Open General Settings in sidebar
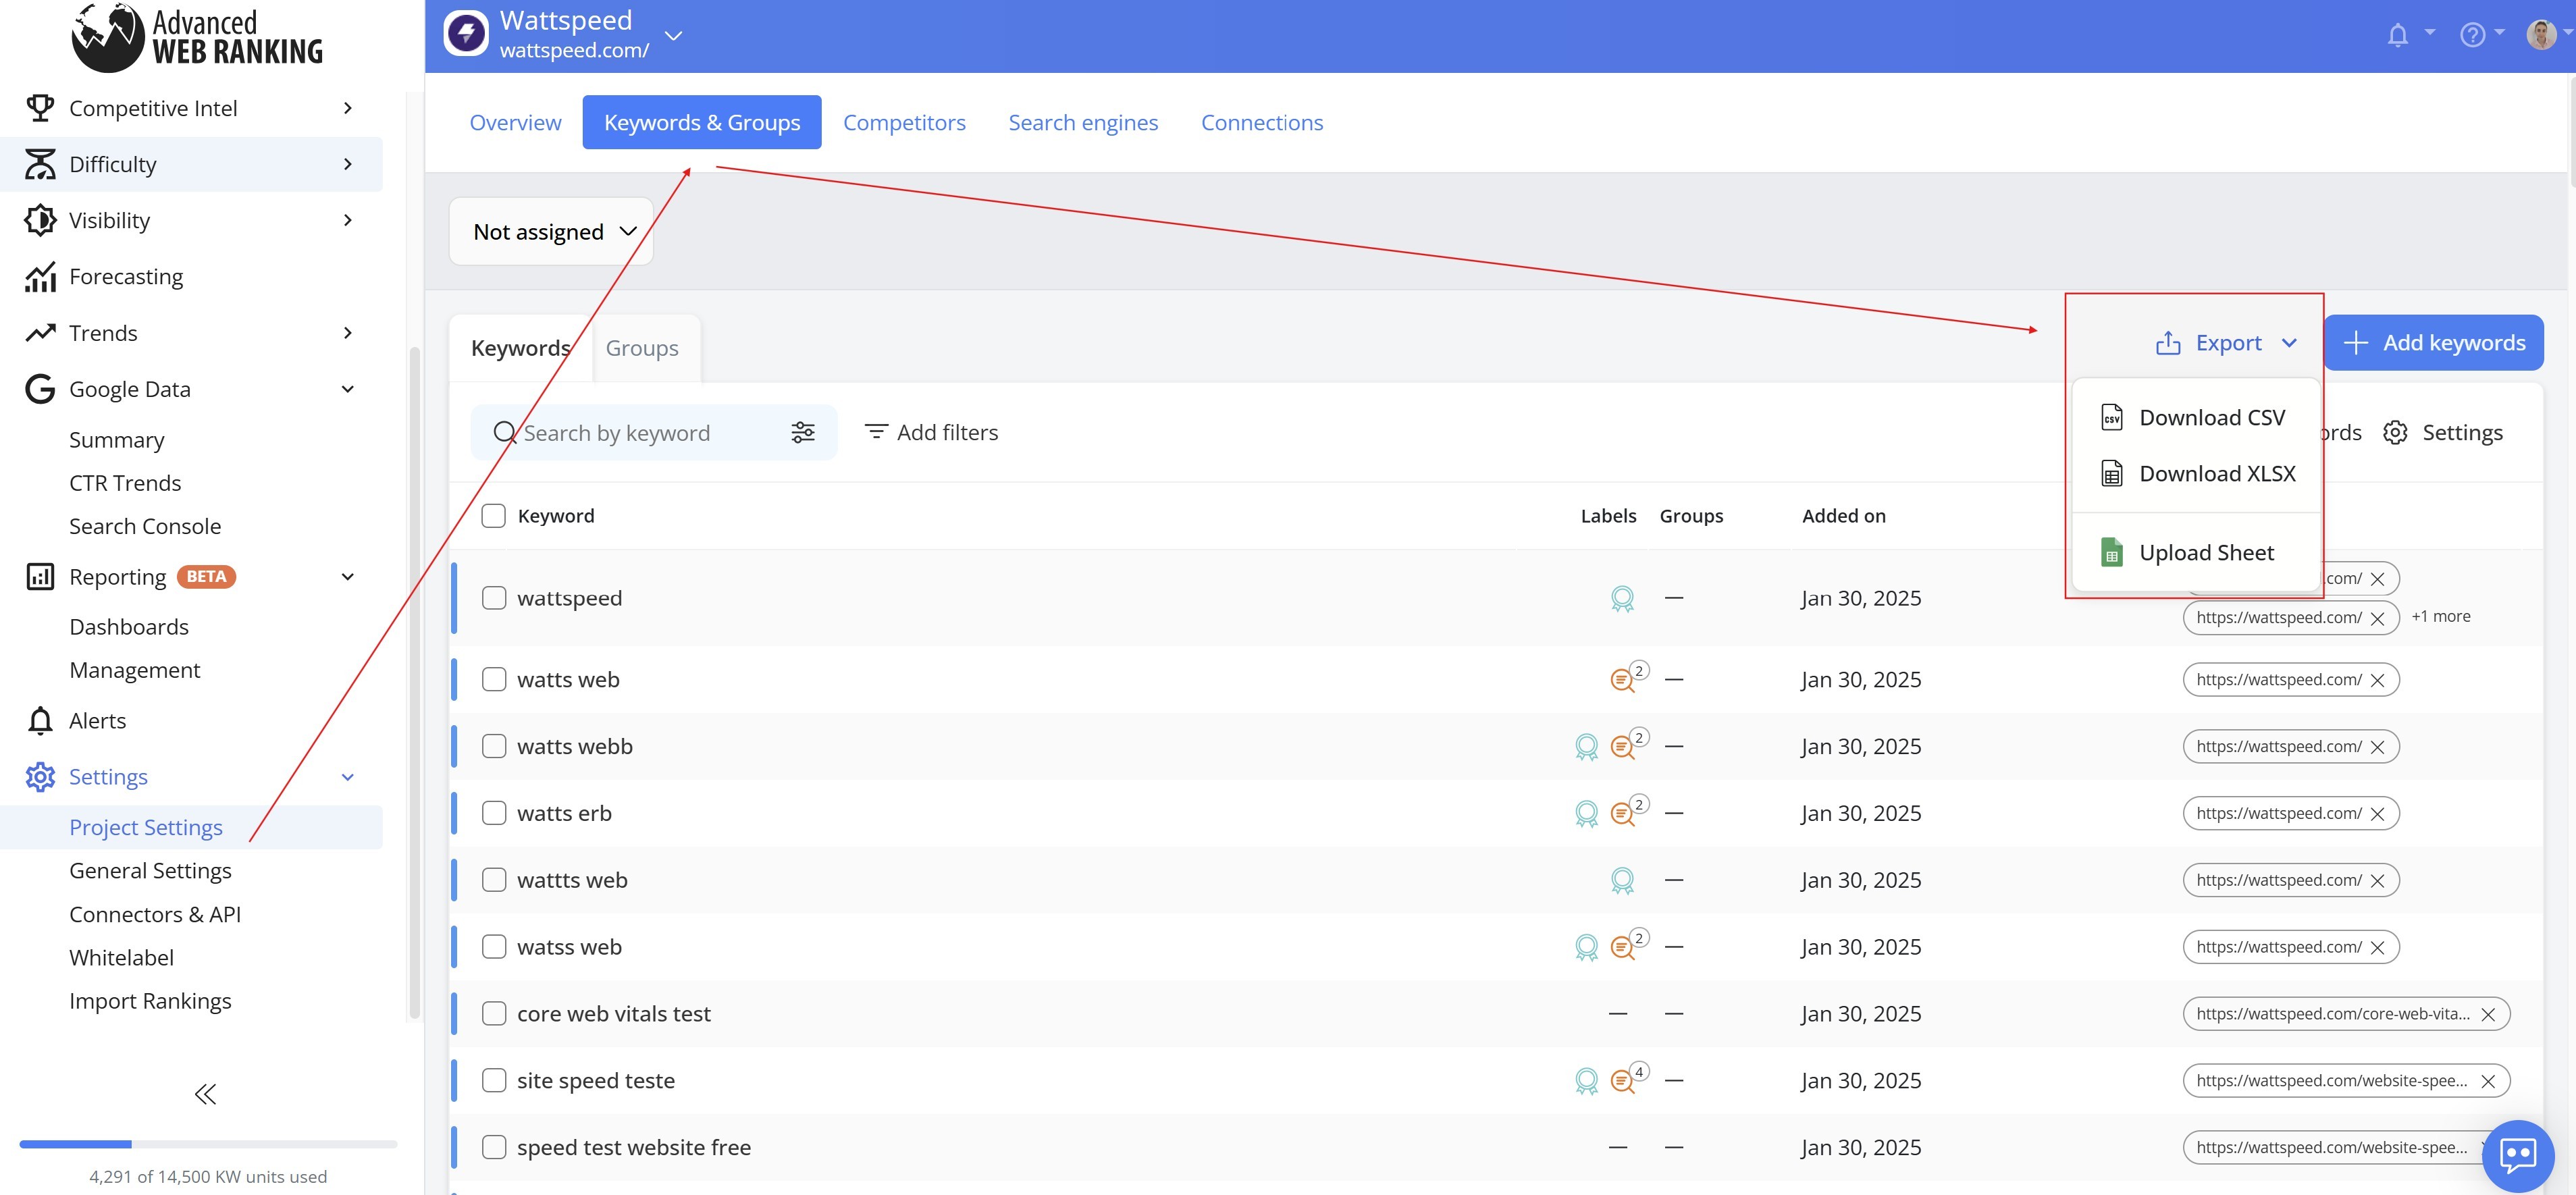Screen dimensions: 2576x1195 (150, 871)
